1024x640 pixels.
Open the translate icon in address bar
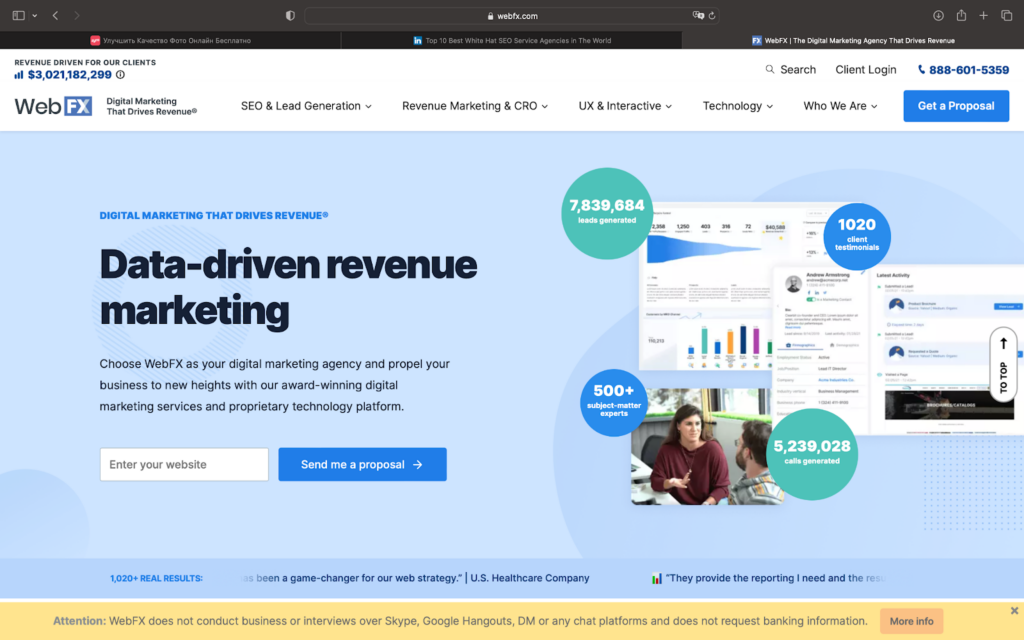[698, 16]
